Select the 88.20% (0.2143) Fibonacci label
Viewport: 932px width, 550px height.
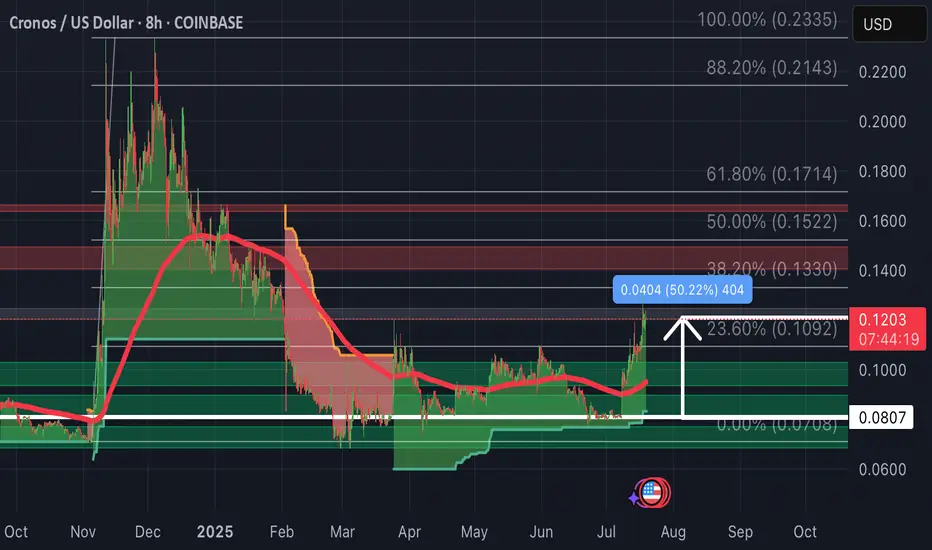click(772, 68)
